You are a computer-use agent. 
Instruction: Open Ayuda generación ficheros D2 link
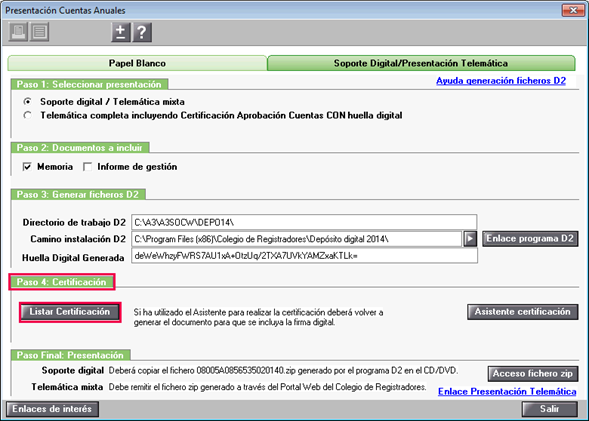tap(501, 81)
